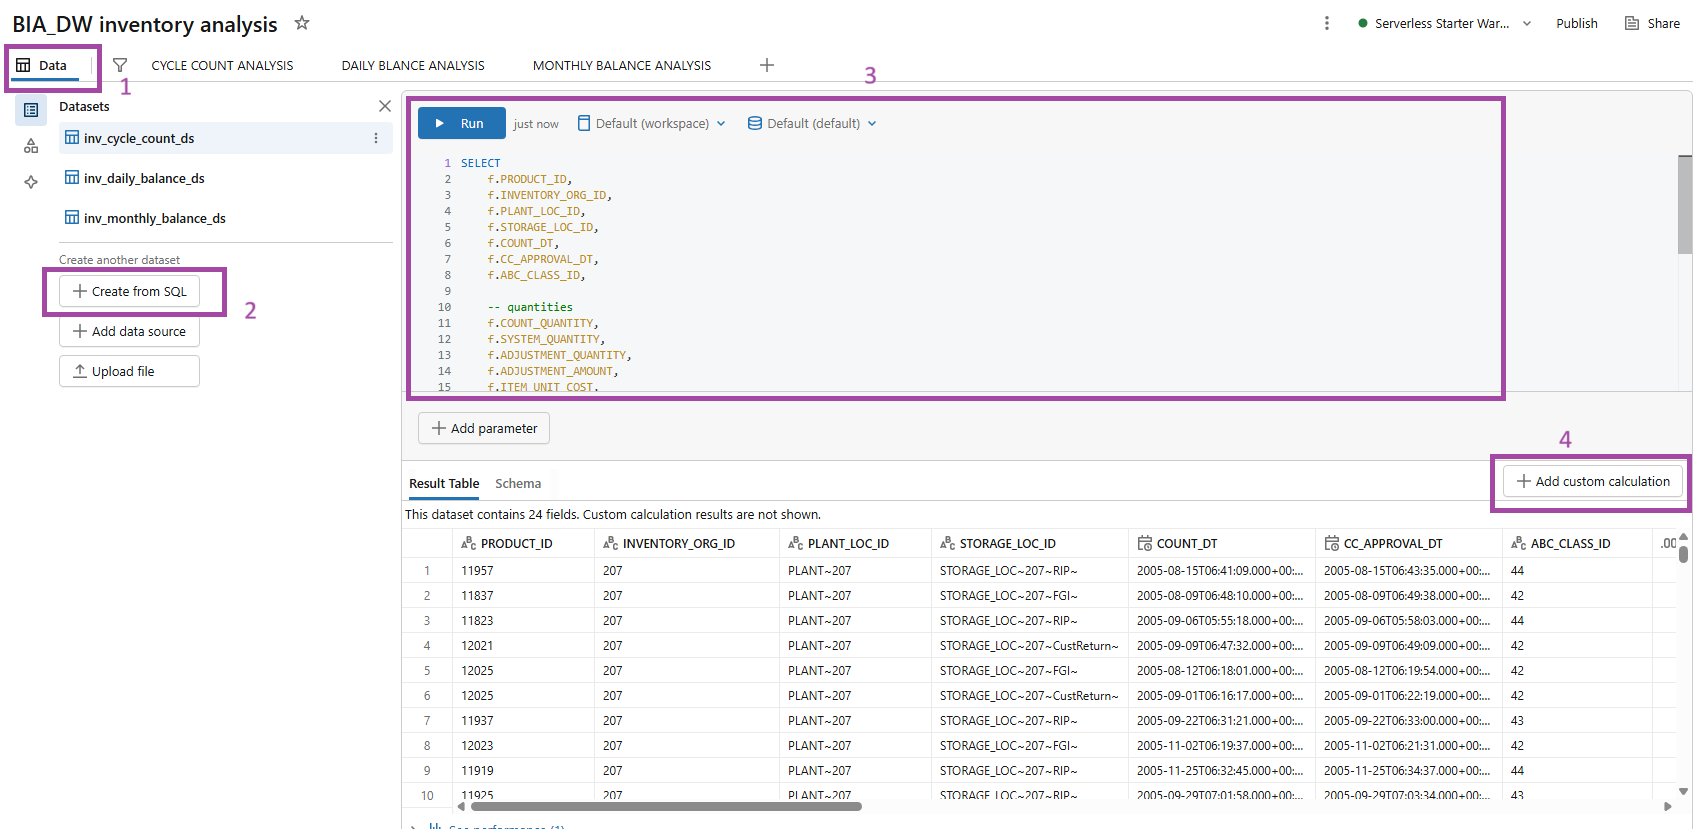
Task: Open the datasets list sidebar icon
Action: 31,110
